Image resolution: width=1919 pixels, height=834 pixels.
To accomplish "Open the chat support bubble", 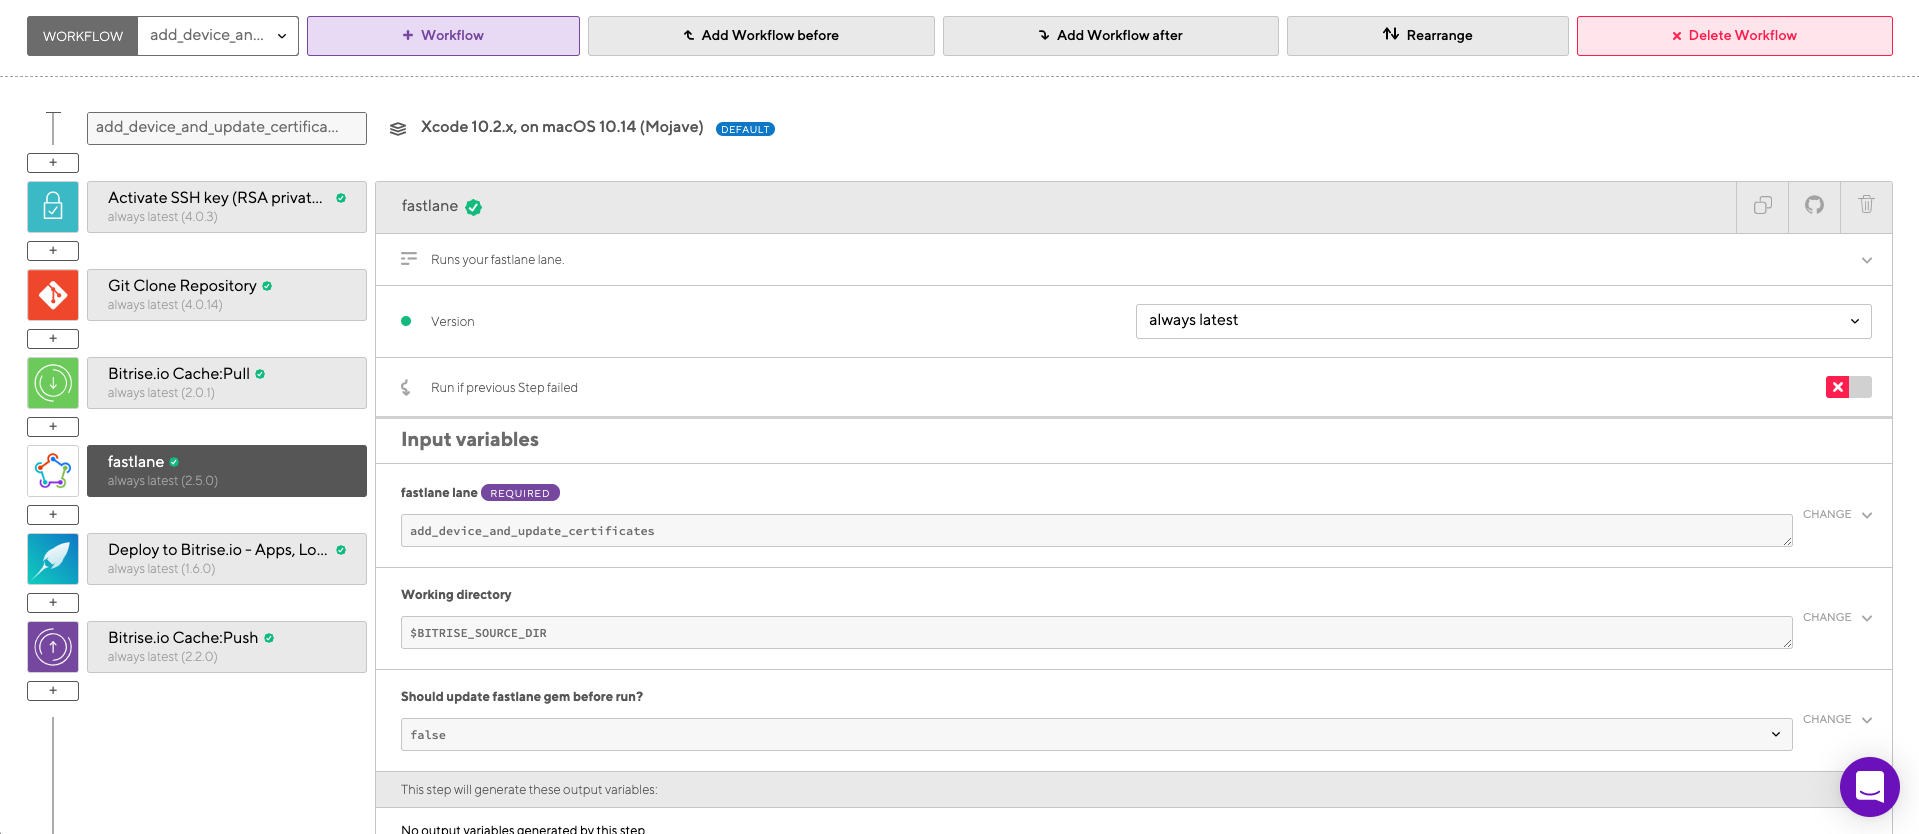I will point(1869,787).
